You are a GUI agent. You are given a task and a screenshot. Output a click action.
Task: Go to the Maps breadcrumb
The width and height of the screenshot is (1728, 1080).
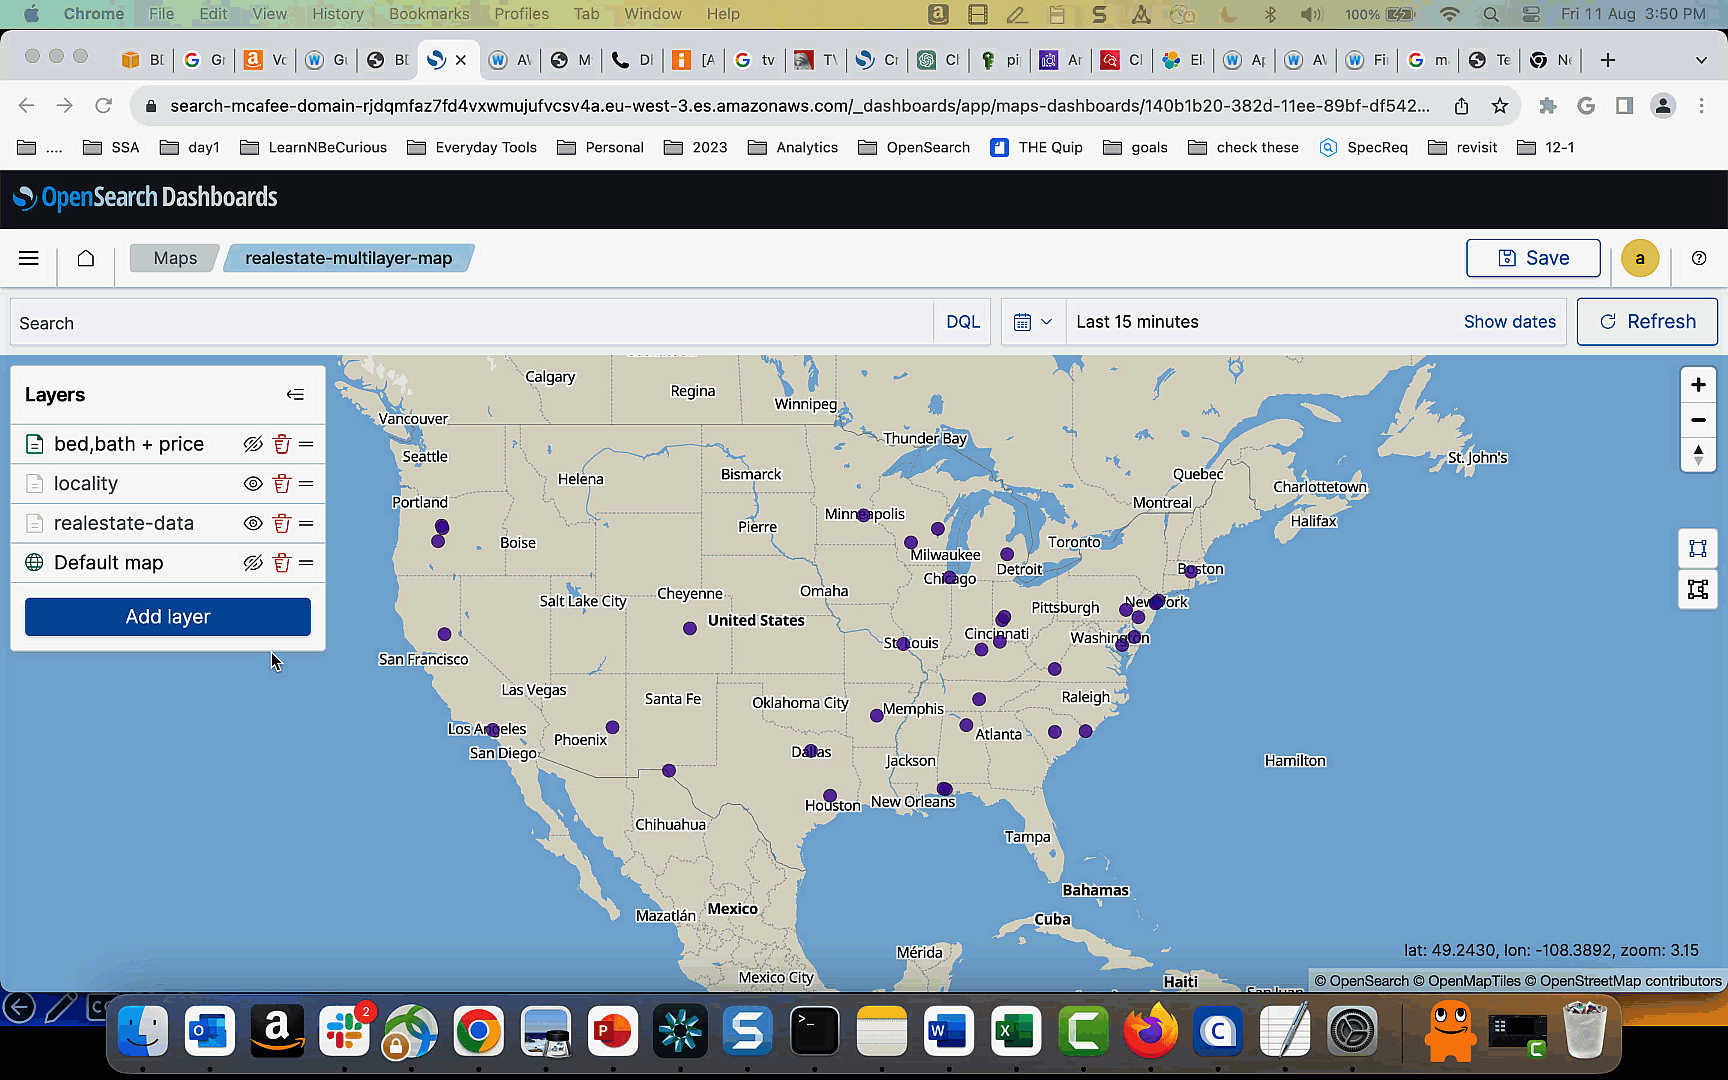[174, 258]
